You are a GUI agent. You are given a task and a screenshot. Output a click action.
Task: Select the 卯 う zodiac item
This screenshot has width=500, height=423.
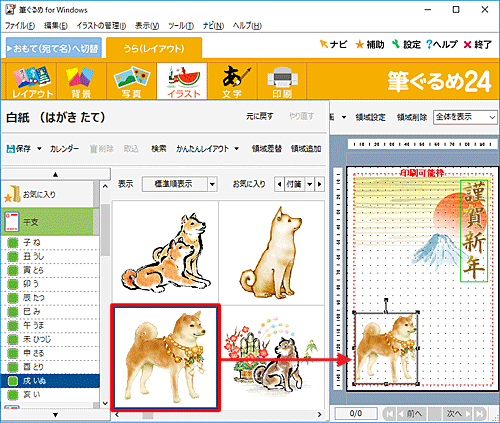point(50,284)
